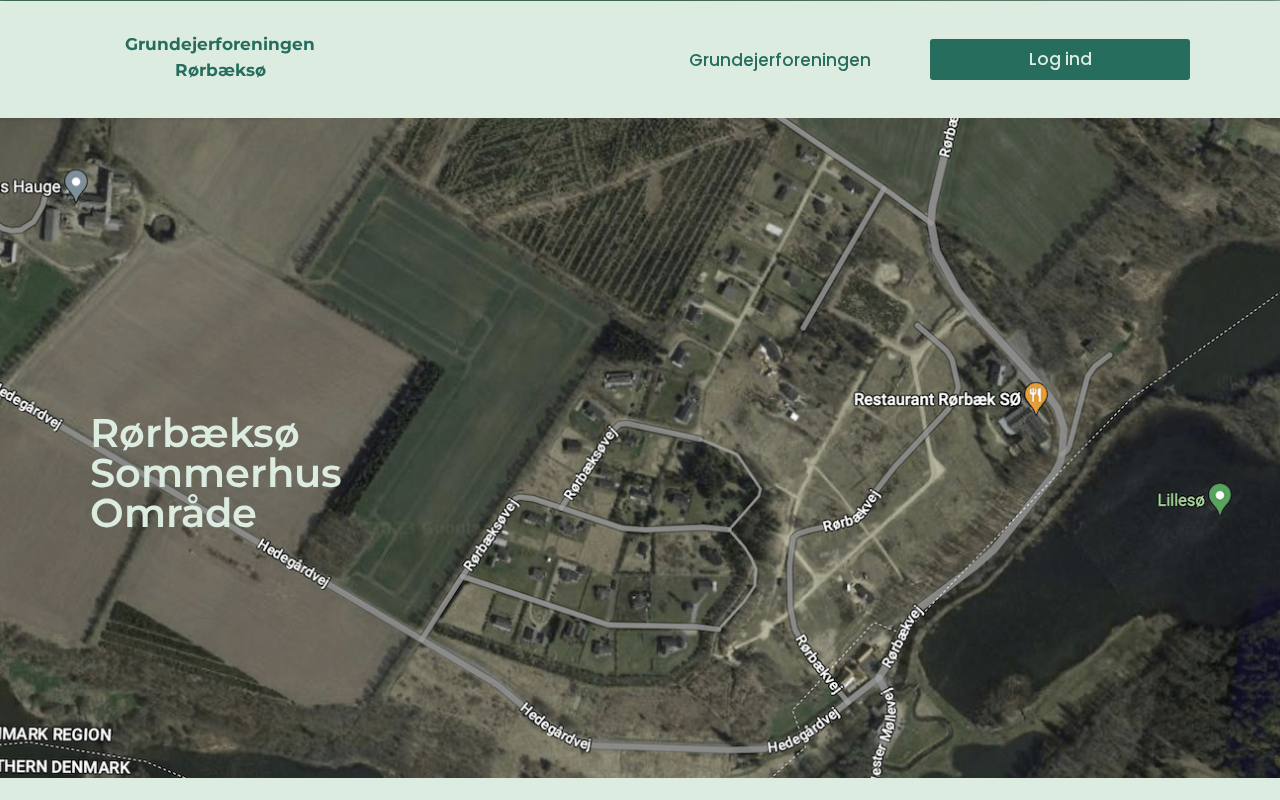Click Hedegårdvej label just below Område heading

[x=293, y=563]
